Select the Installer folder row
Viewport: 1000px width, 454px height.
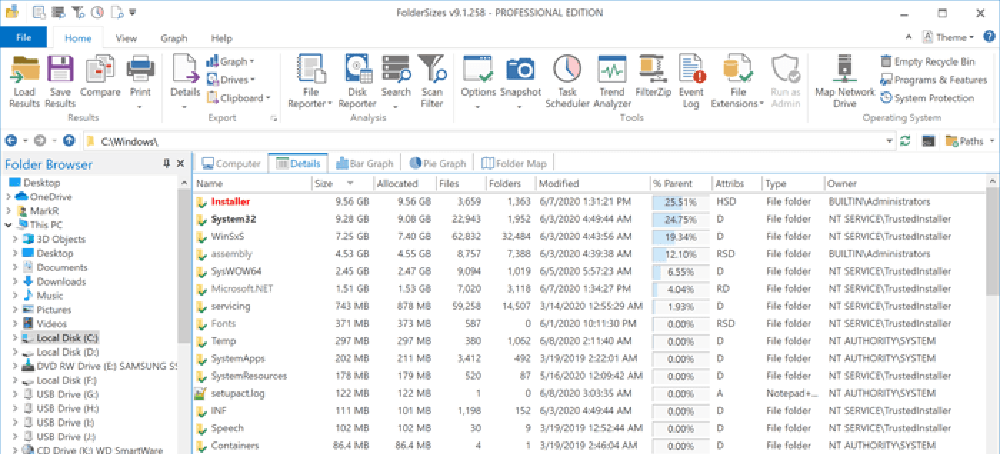[591, 202]
